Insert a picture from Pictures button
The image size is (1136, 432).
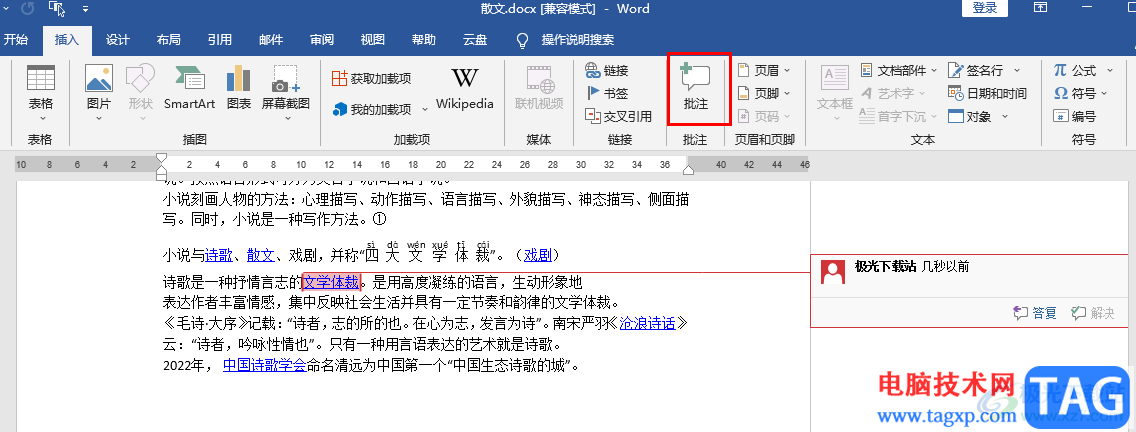click(x=99, y=88)
